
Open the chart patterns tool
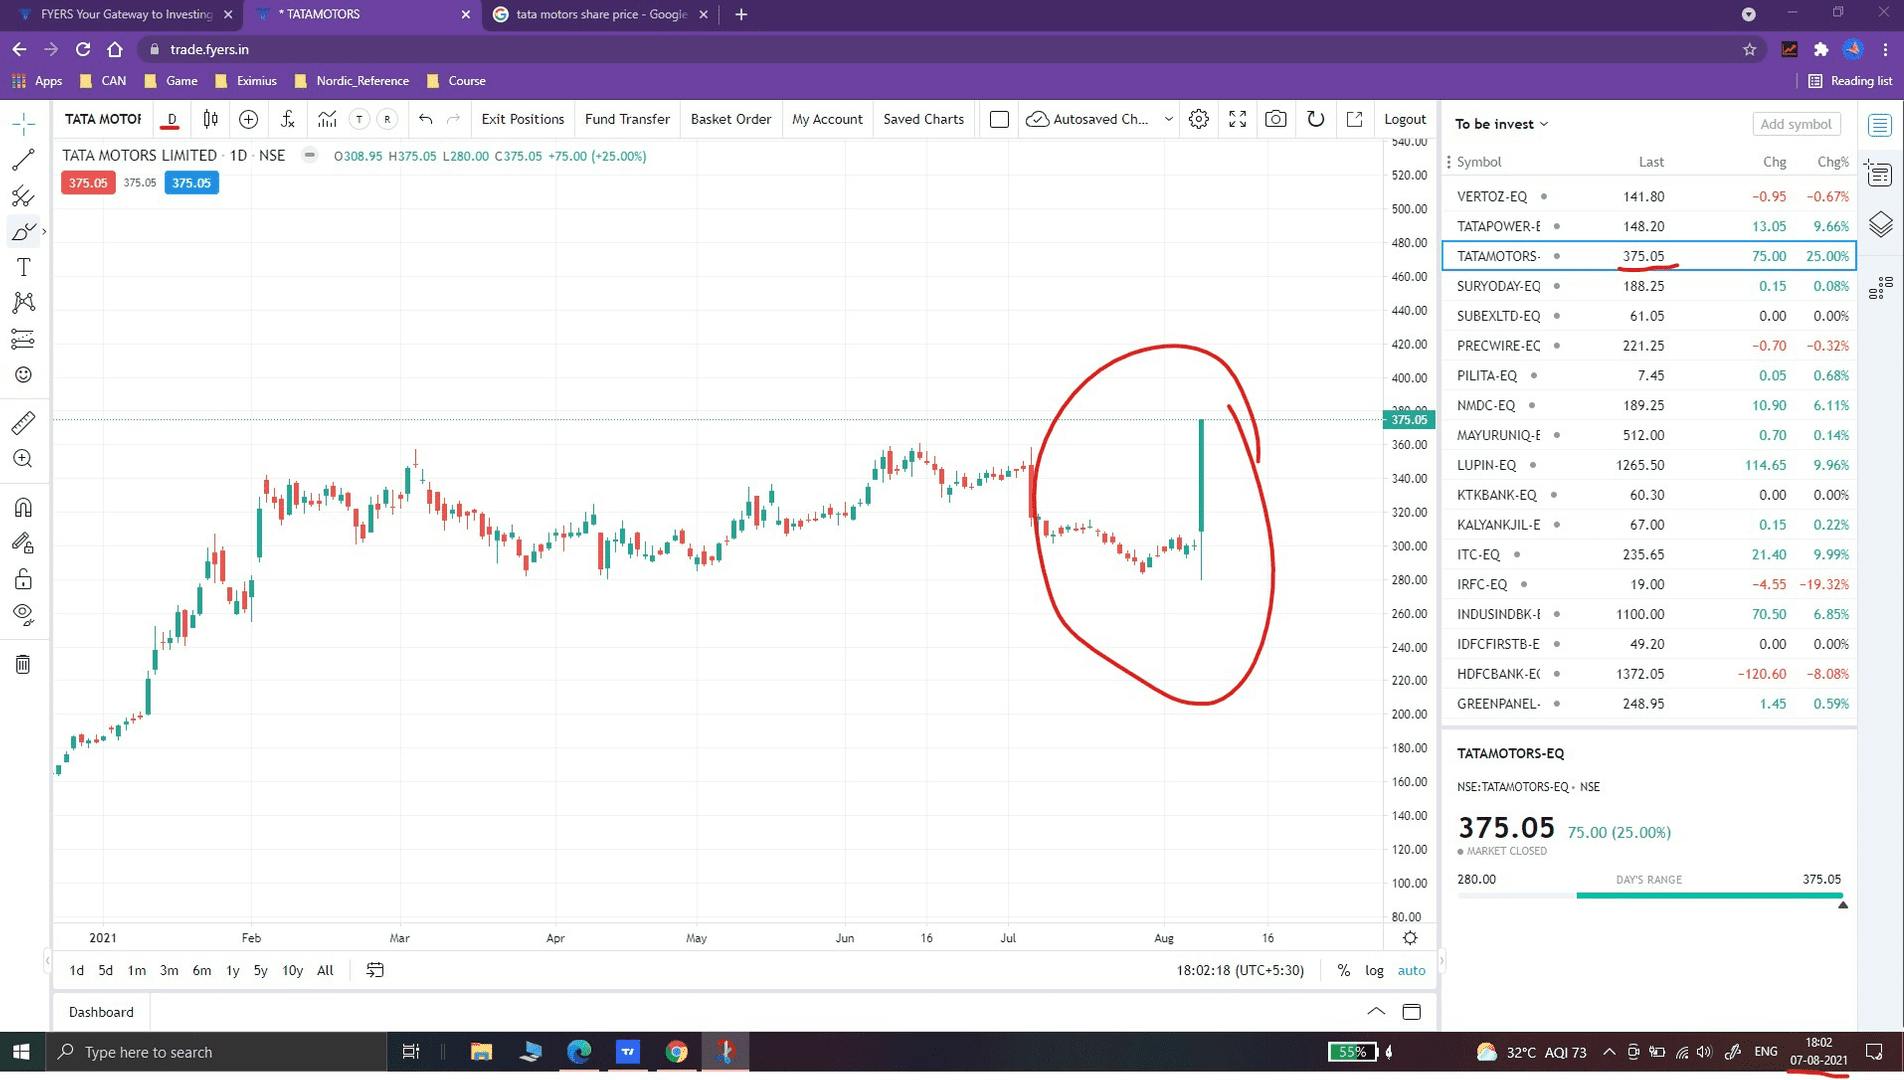tap(23, 303)
